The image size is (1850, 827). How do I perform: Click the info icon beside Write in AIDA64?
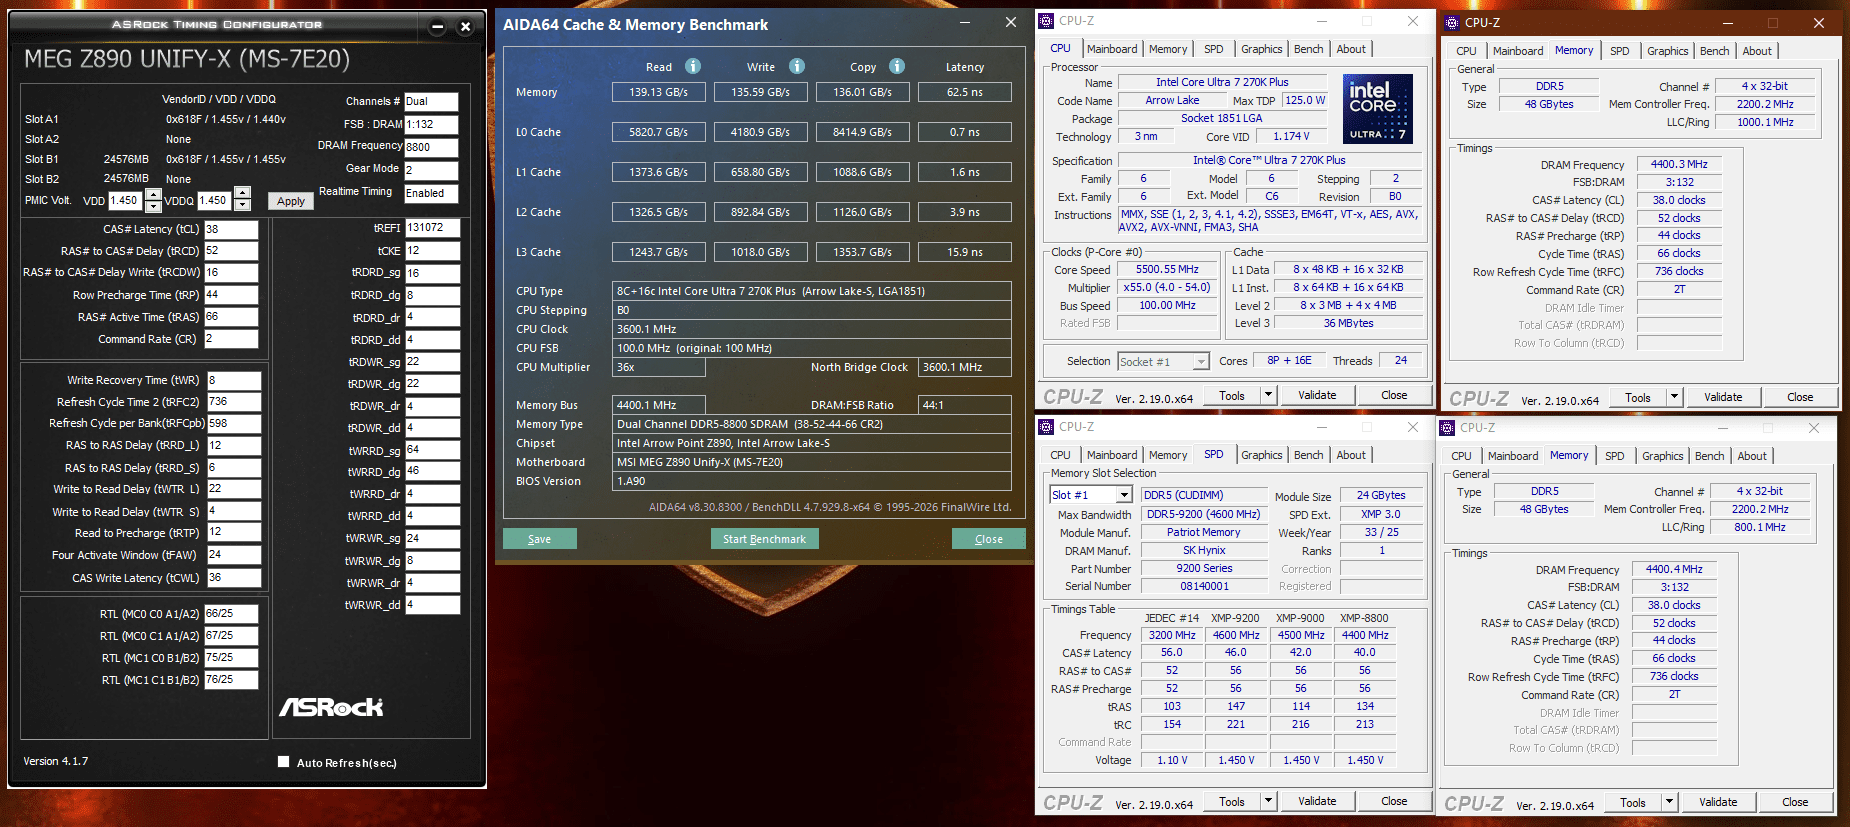click(x=797, y=66)
